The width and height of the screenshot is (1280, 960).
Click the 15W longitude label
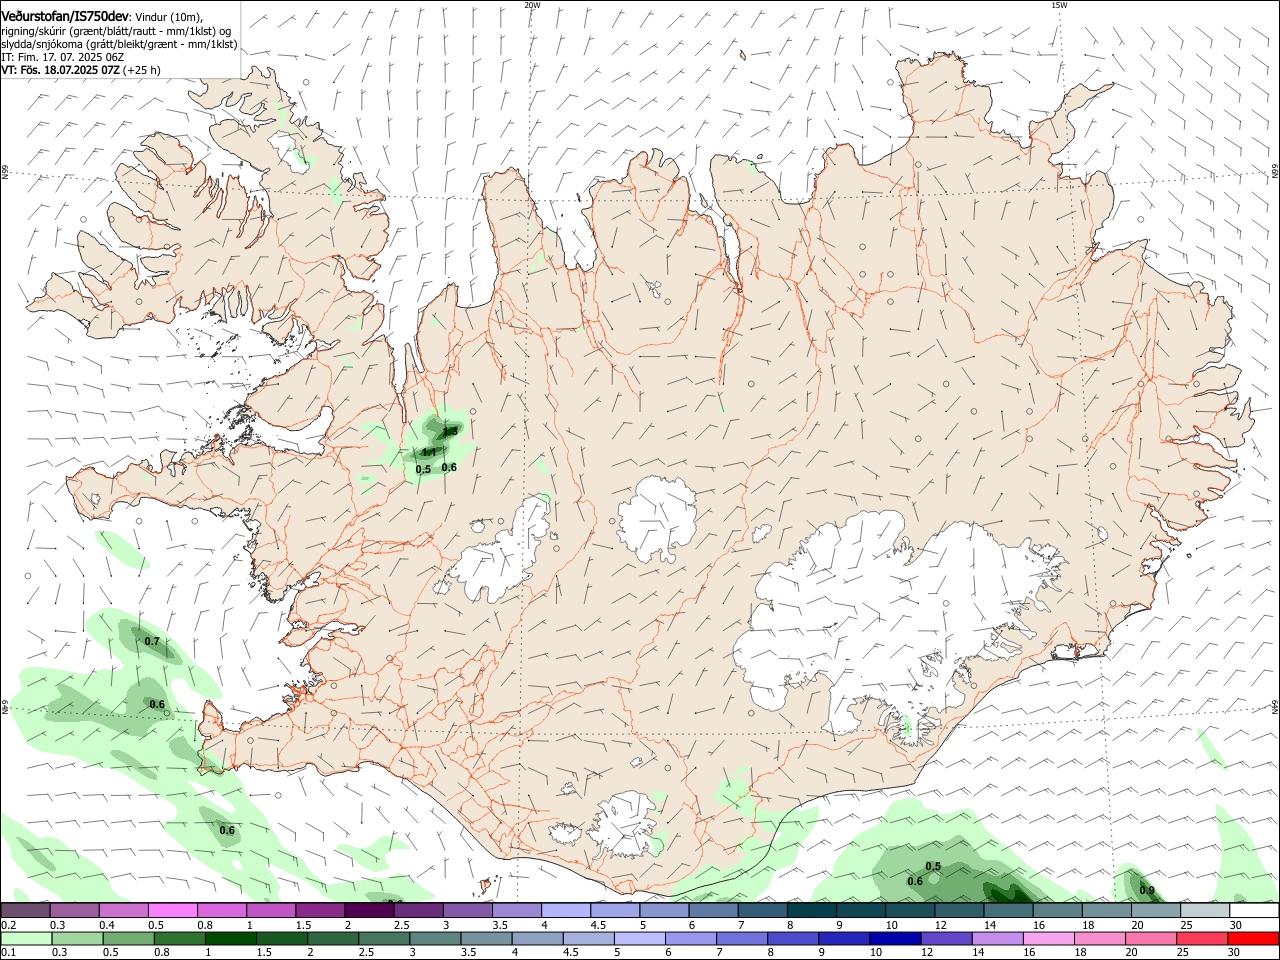[x=1059, y=5]
